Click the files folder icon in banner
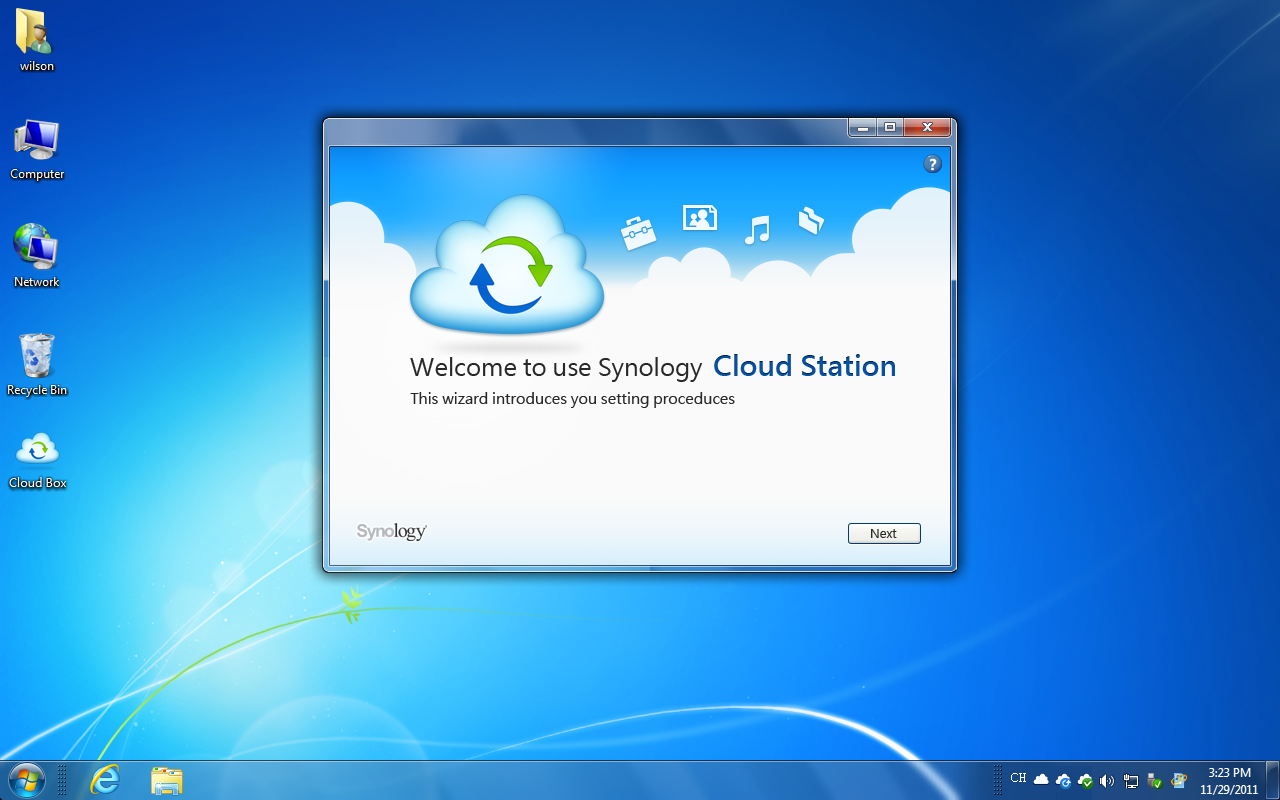 [811, 221]
